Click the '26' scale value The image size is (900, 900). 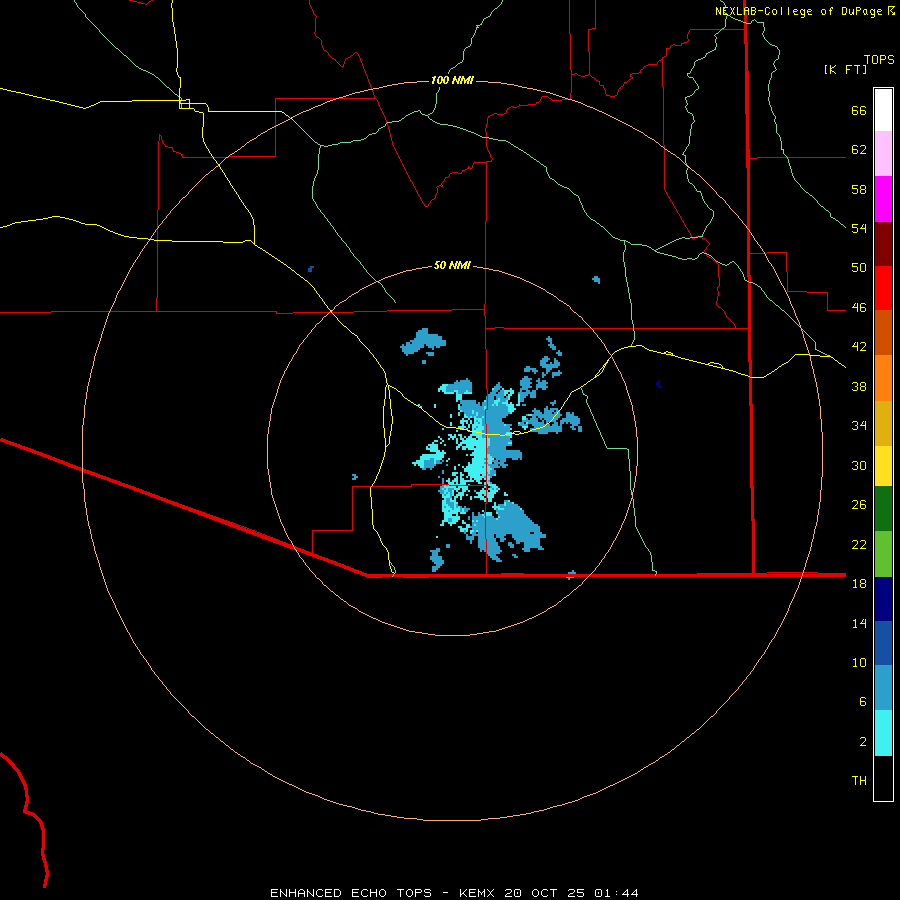[859, 505]
